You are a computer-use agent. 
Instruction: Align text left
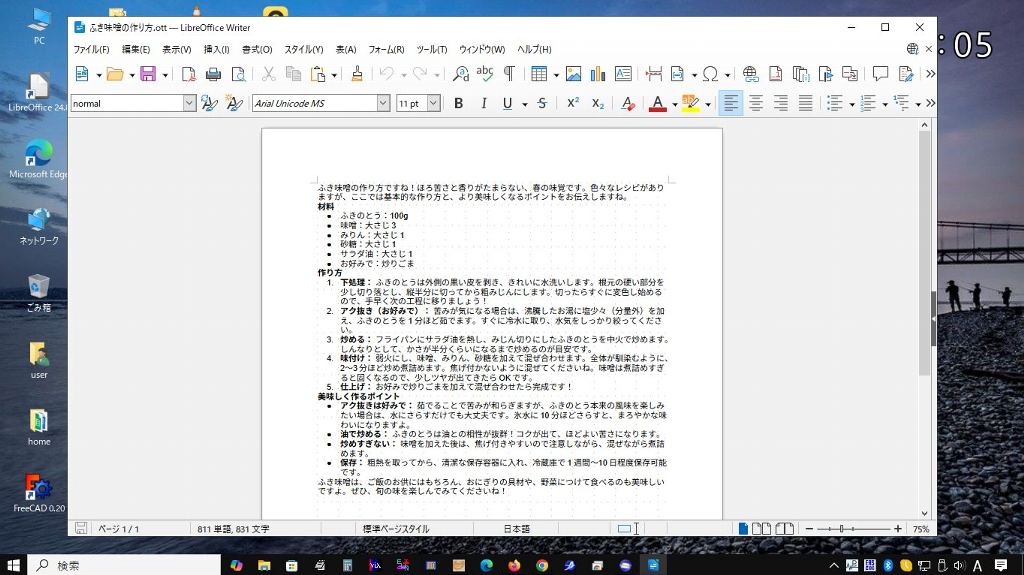click(731, 103)
